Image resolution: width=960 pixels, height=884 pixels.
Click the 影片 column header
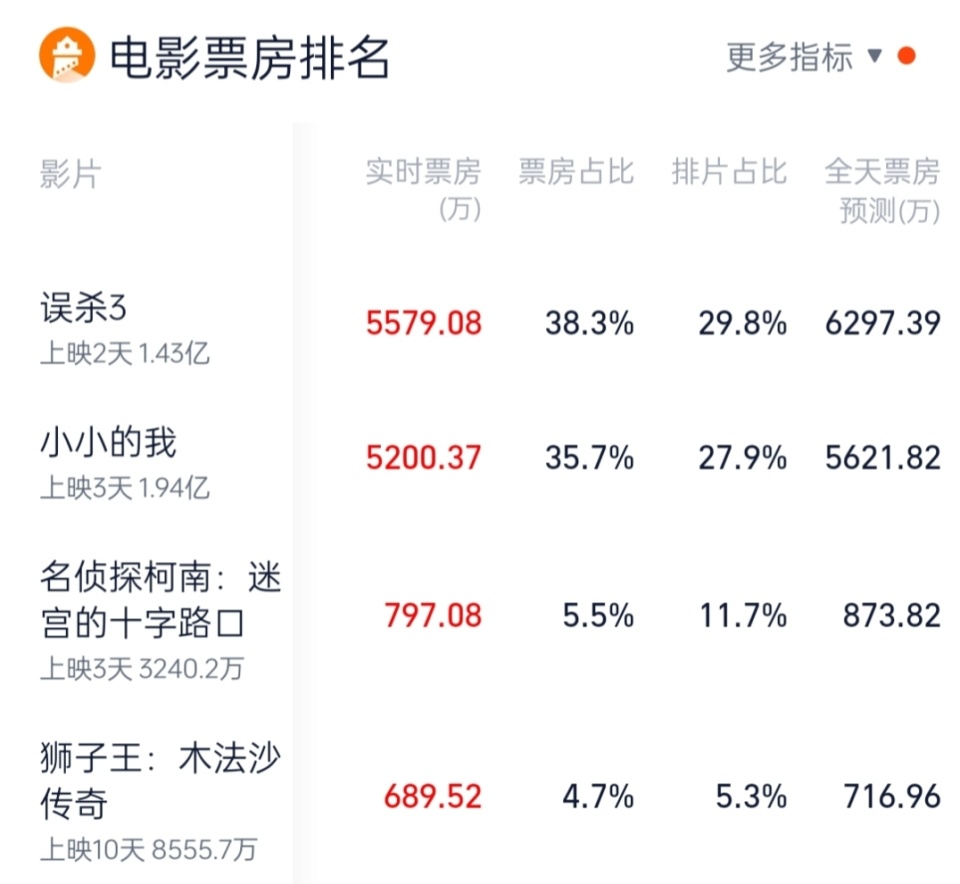pos(70,174)
